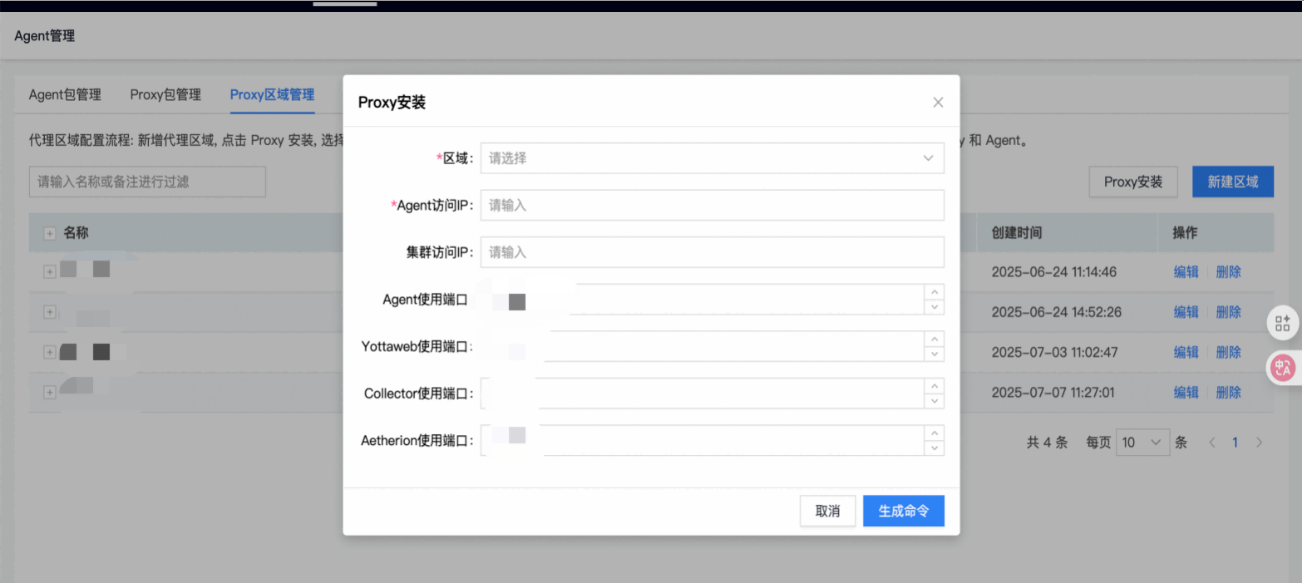The height and width of the screenshot is (583, 1304).
Task: Expand all rows via header plus icon
Action: pyautogui.click(x=49, y=233)
